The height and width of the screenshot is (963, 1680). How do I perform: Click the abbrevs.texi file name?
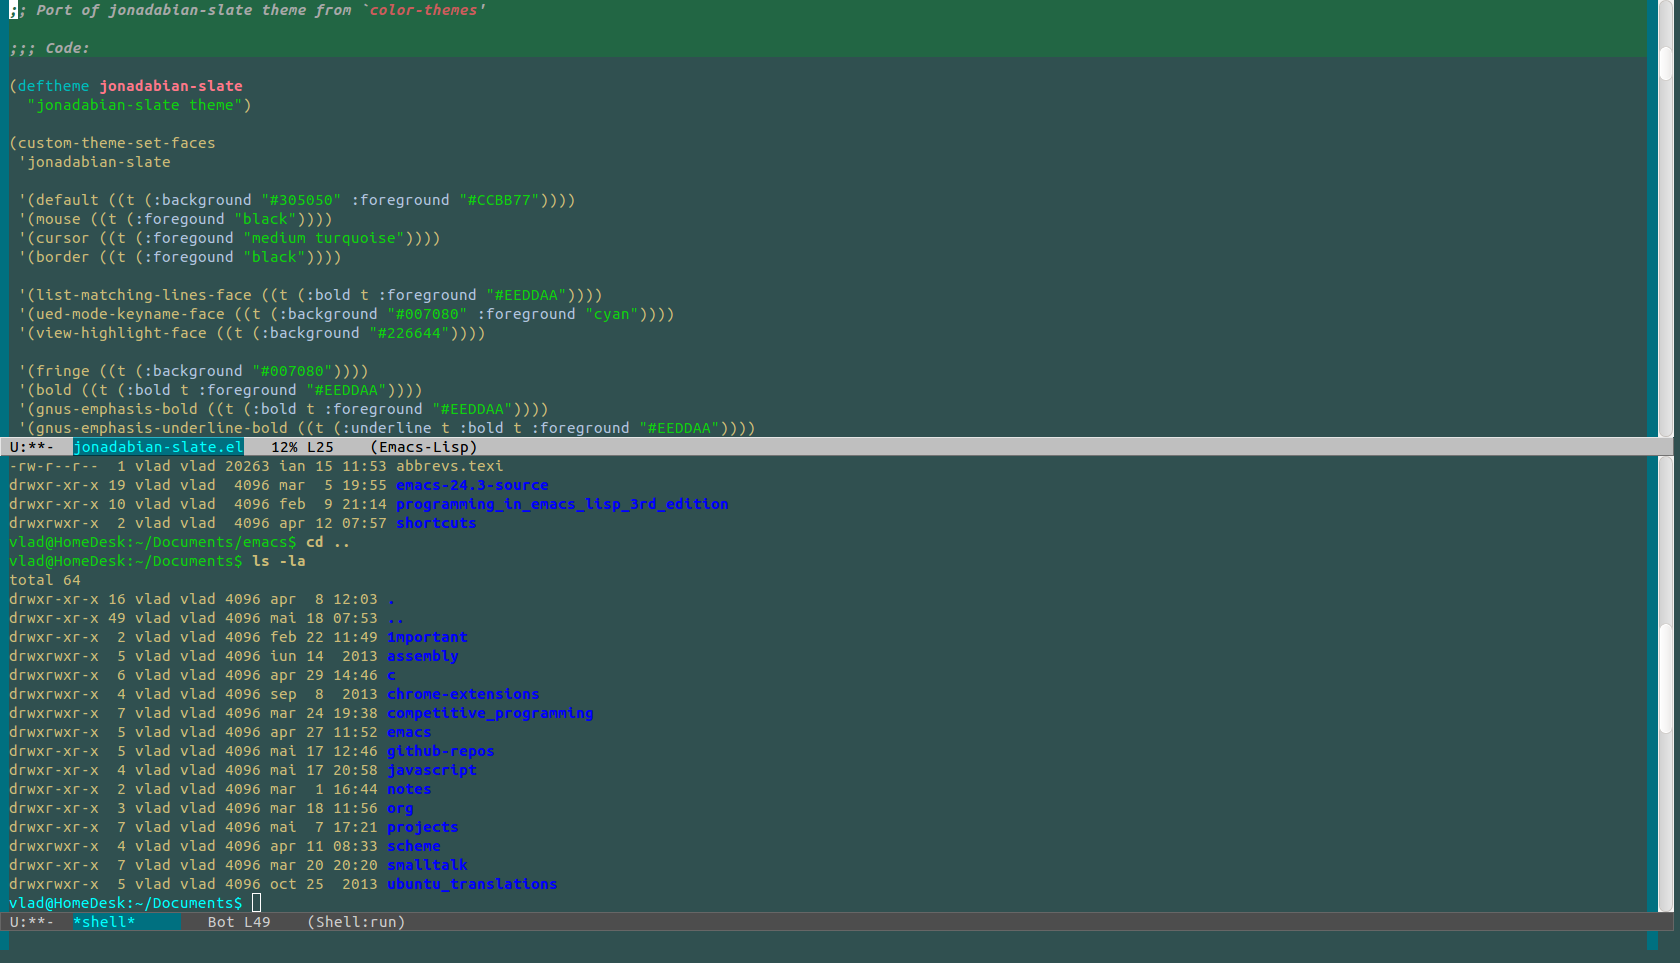450,466
